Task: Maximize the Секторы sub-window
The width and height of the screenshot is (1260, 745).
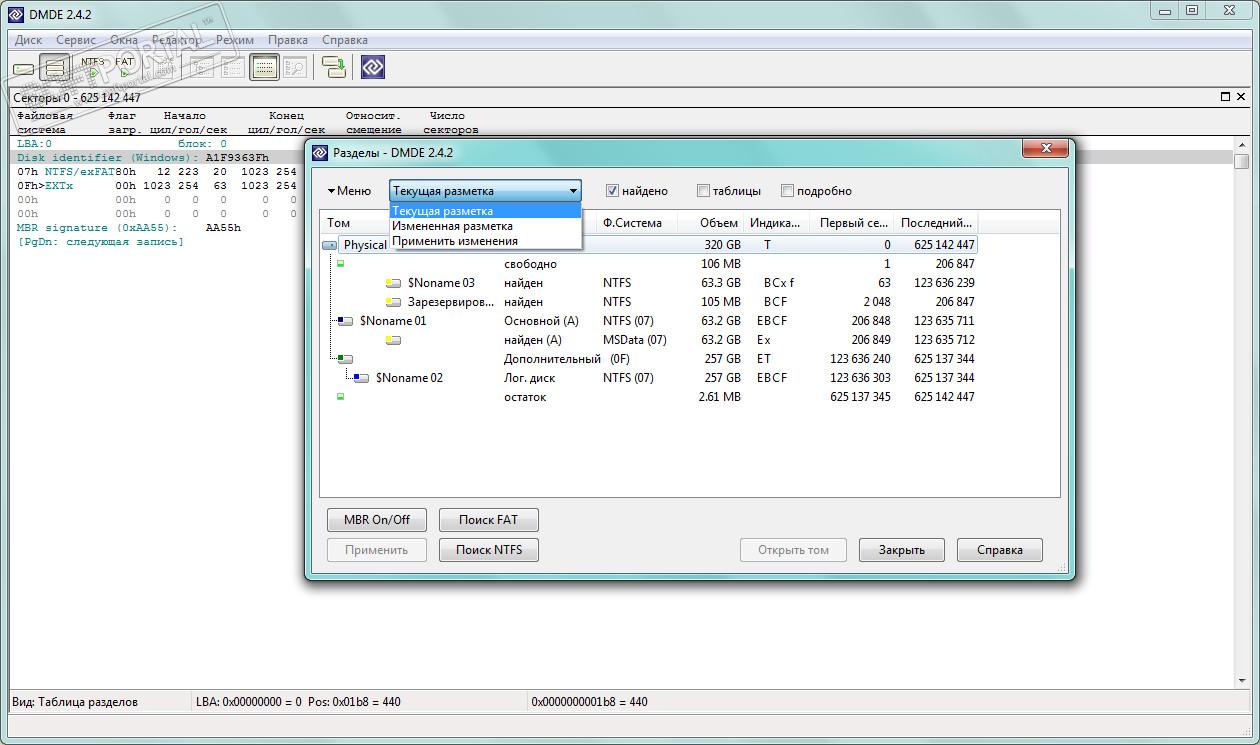Action: (x=1226, y=97)
